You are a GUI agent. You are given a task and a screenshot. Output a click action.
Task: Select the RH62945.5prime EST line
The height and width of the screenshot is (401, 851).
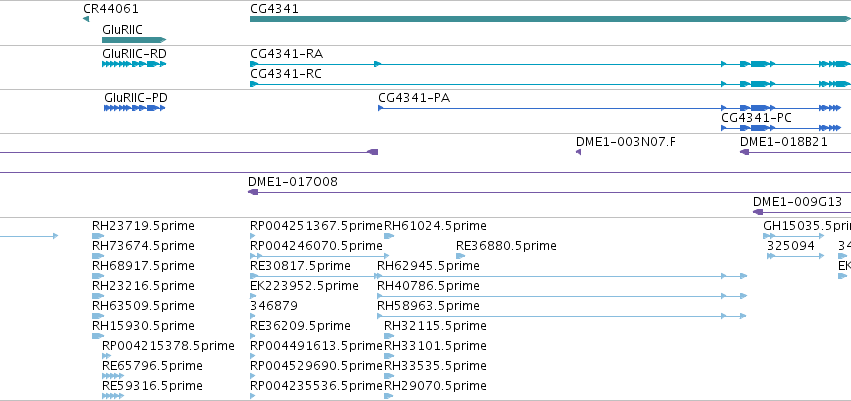tap(562, 276)
